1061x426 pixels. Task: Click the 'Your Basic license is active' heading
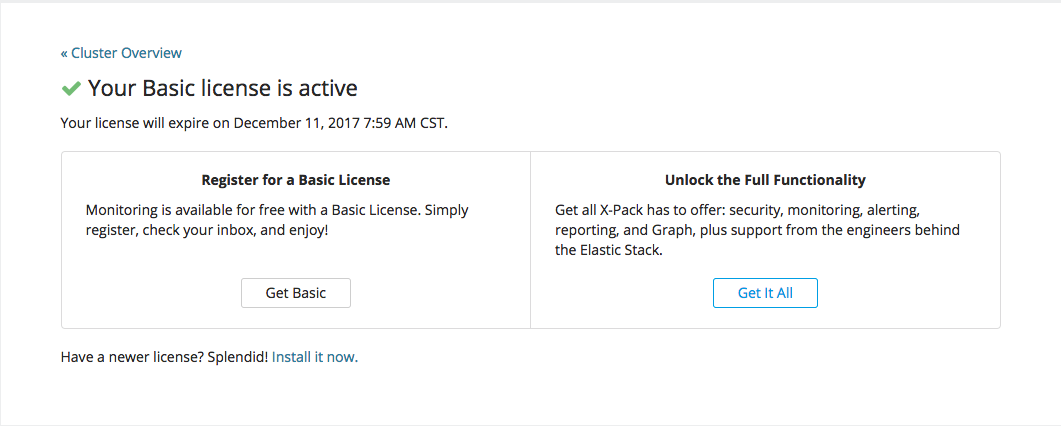222,88
